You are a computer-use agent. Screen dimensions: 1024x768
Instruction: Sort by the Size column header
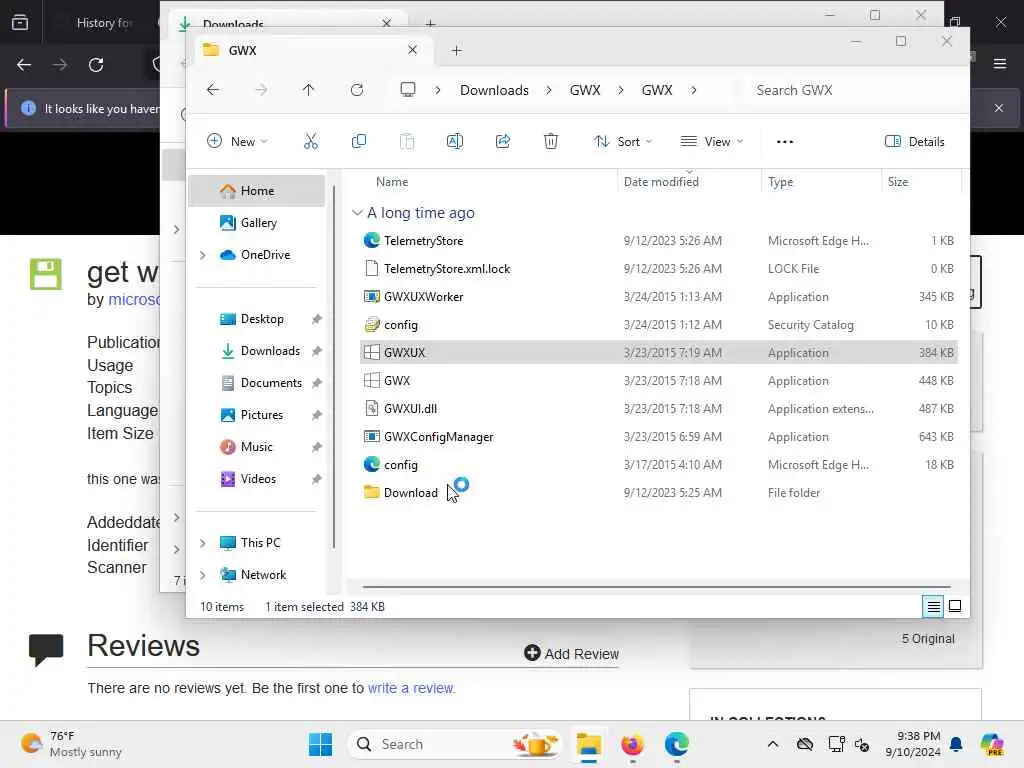(898, 182)
